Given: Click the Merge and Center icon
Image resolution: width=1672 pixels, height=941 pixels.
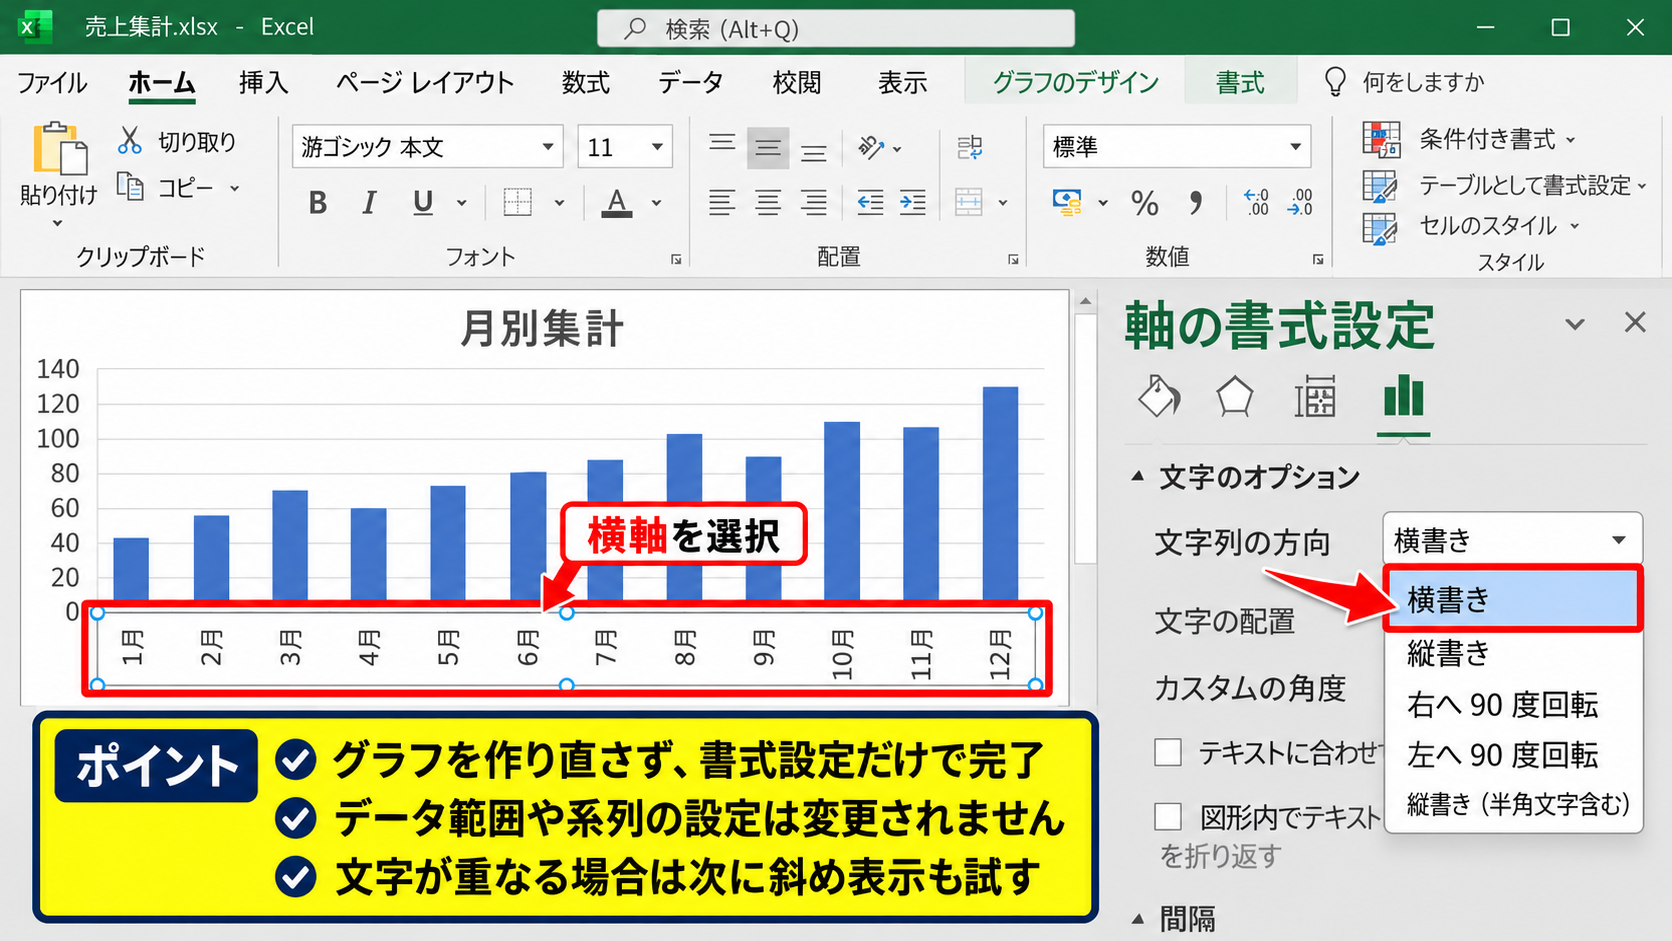Looking at the screenshot, I should point(969,203).
